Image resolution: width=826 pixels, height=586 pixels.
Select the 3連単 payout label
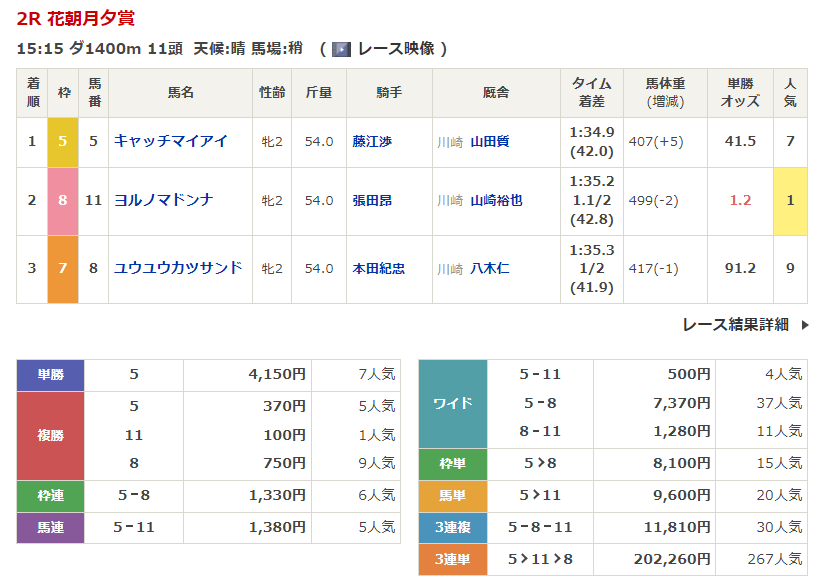coord(452,559)
